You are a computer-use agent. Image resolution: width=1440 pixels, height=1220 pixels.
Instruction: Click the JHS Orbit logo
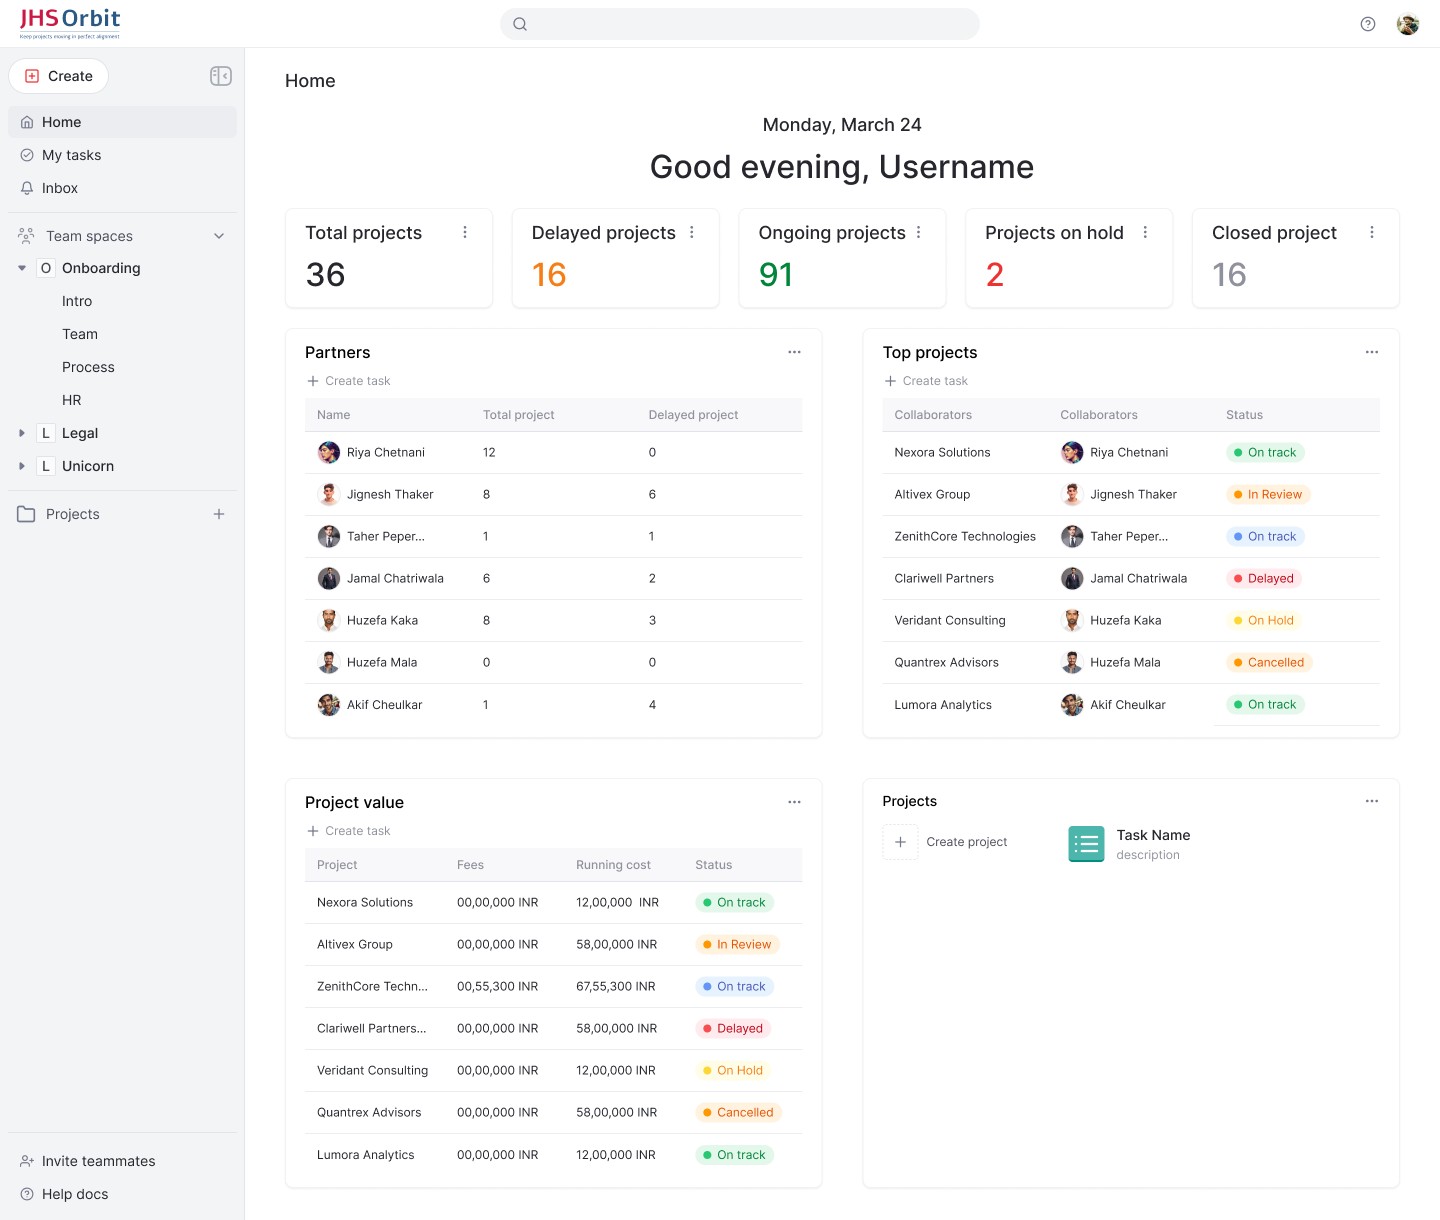[70, 23]
